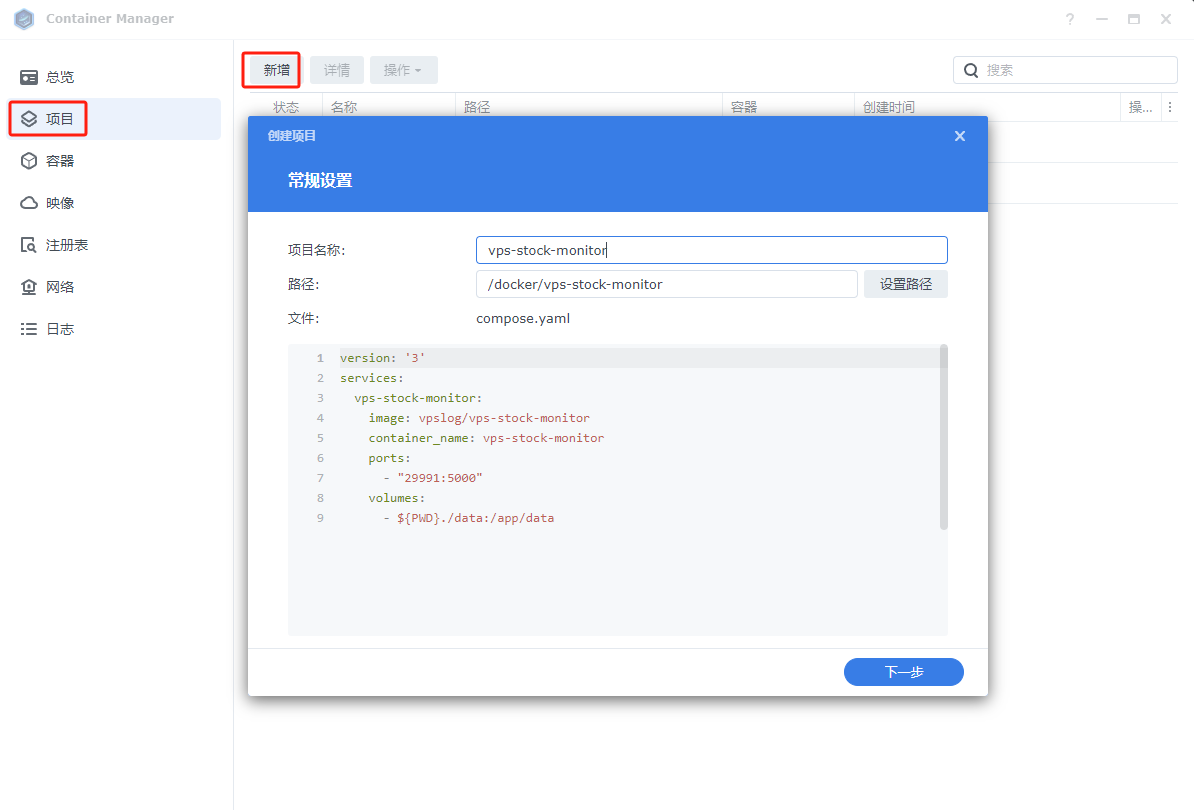Click the 网络 house sidebar icon
This screenshot has width=1194, height=810.
pyautogui.click(x=29, y=286)
